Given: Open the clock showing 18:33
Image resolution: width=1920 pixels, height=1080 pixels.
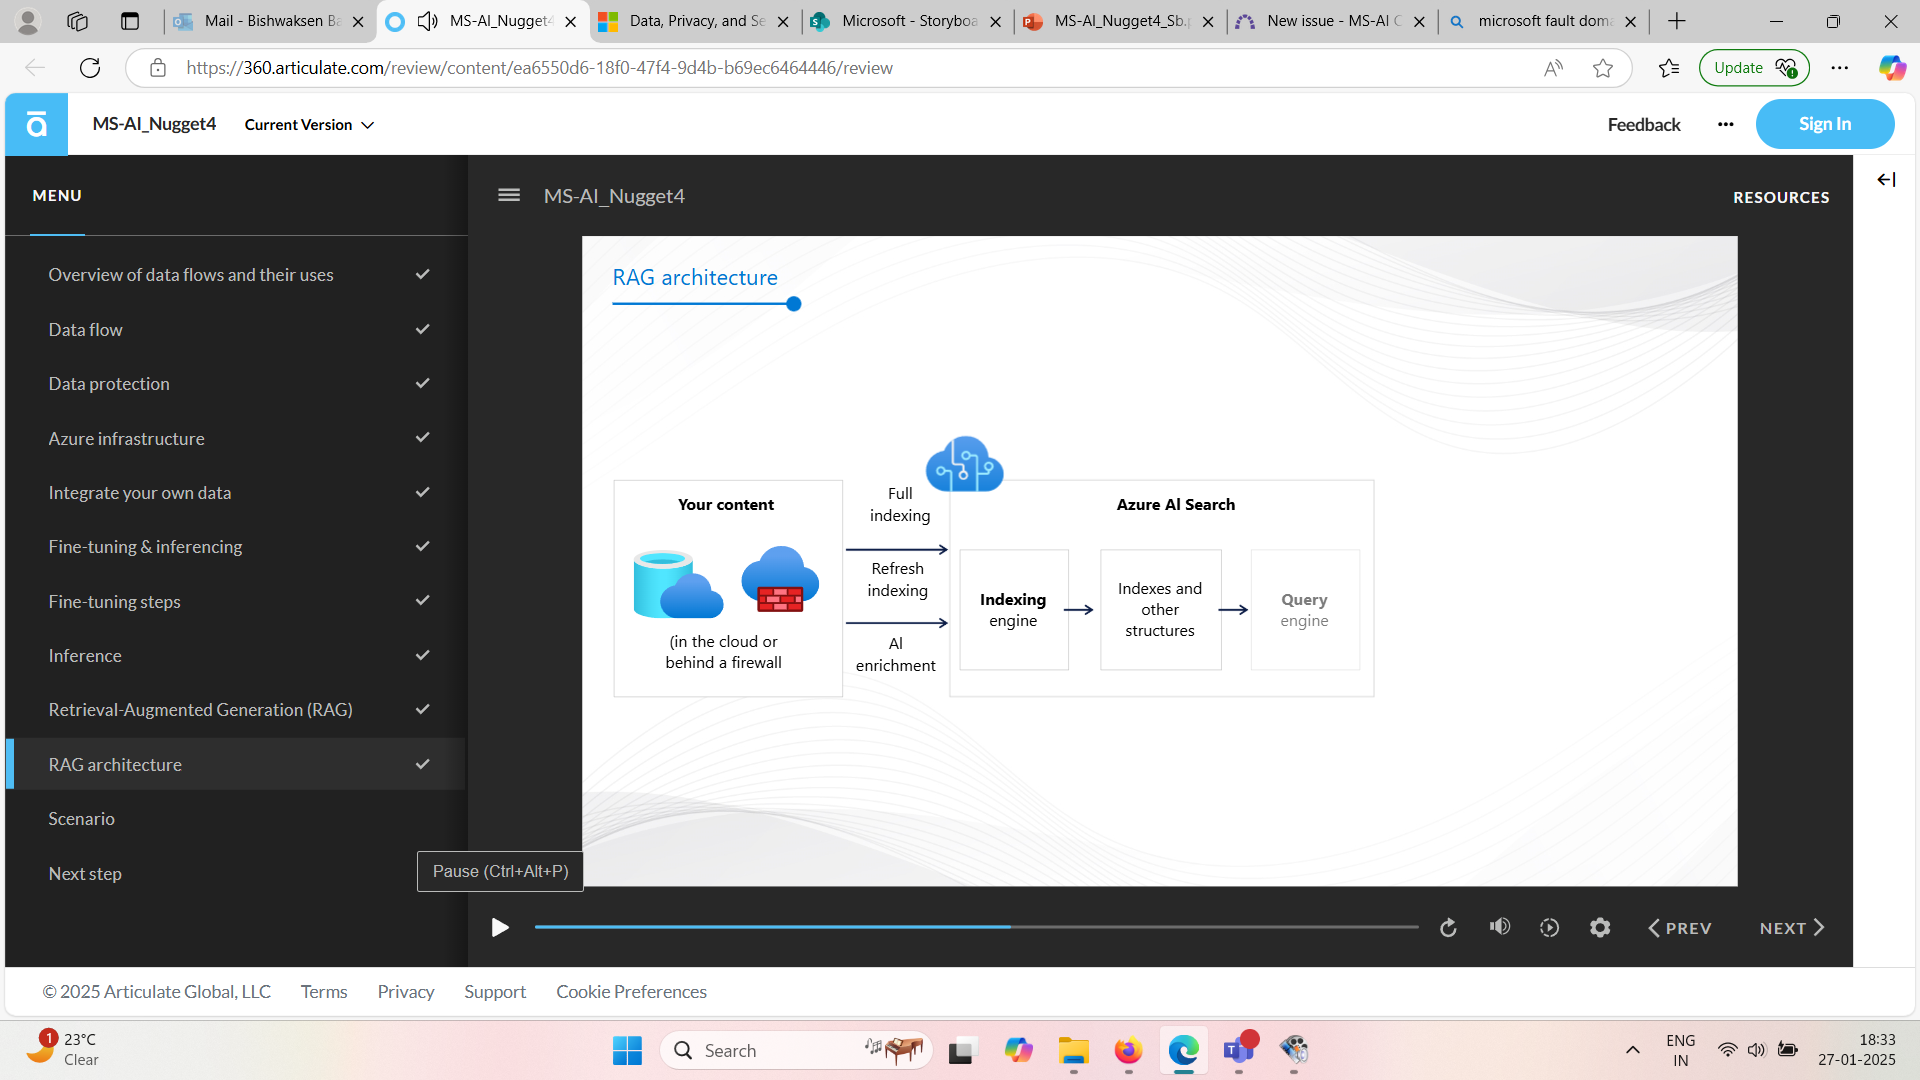Looking at the screenshot, I should click(x=1857, y=1050).
